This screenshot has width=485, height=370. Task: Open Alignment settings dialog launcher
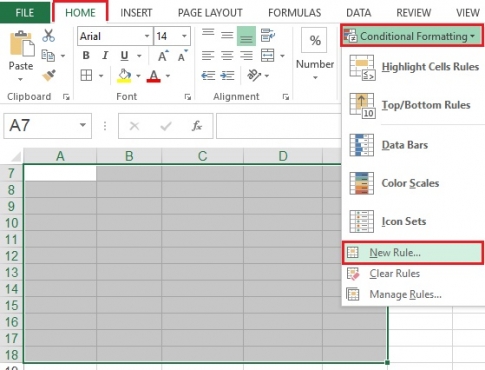click(x=286, y=97)
